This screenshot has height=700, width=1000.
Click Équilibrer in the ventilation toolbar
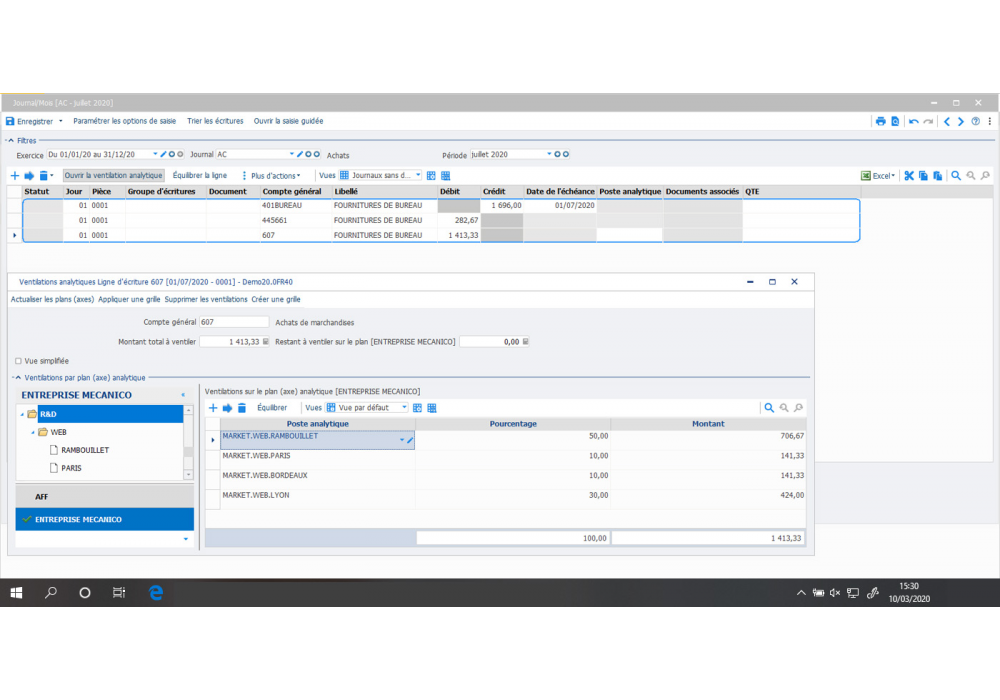pos(272,408)
